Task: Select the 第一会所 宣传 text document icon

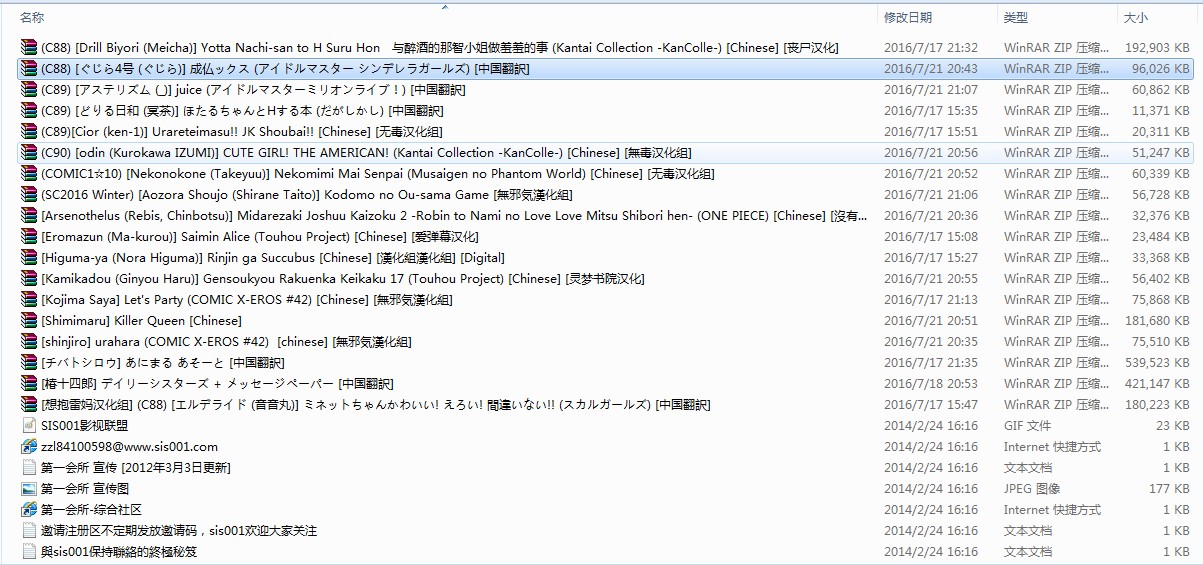Action: pos(29,468)
